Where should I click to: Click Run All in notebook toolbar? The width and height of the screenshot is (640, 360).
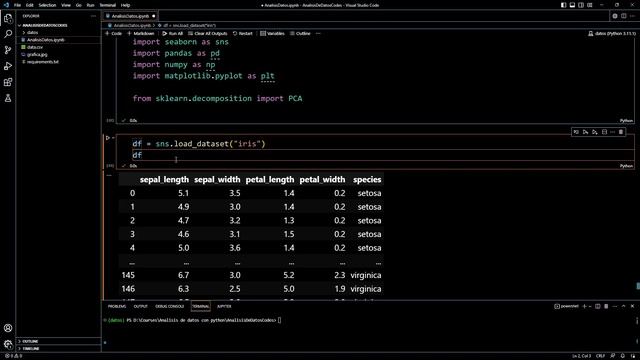pos(172,33)
